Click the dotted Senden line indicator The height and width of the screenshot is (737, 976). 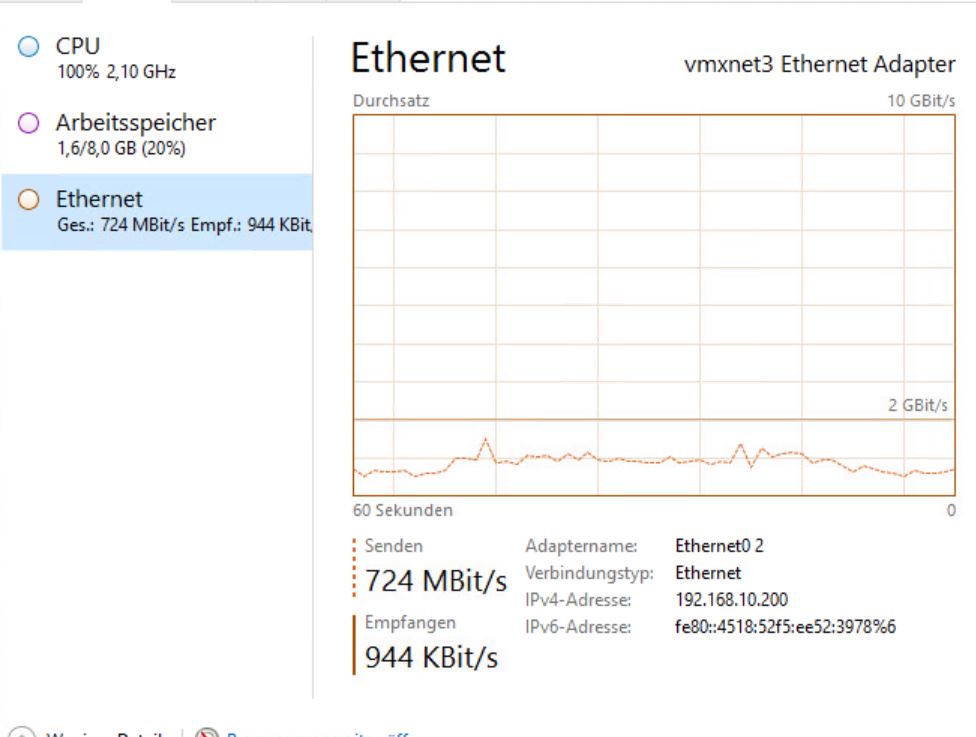pos(355,567)
